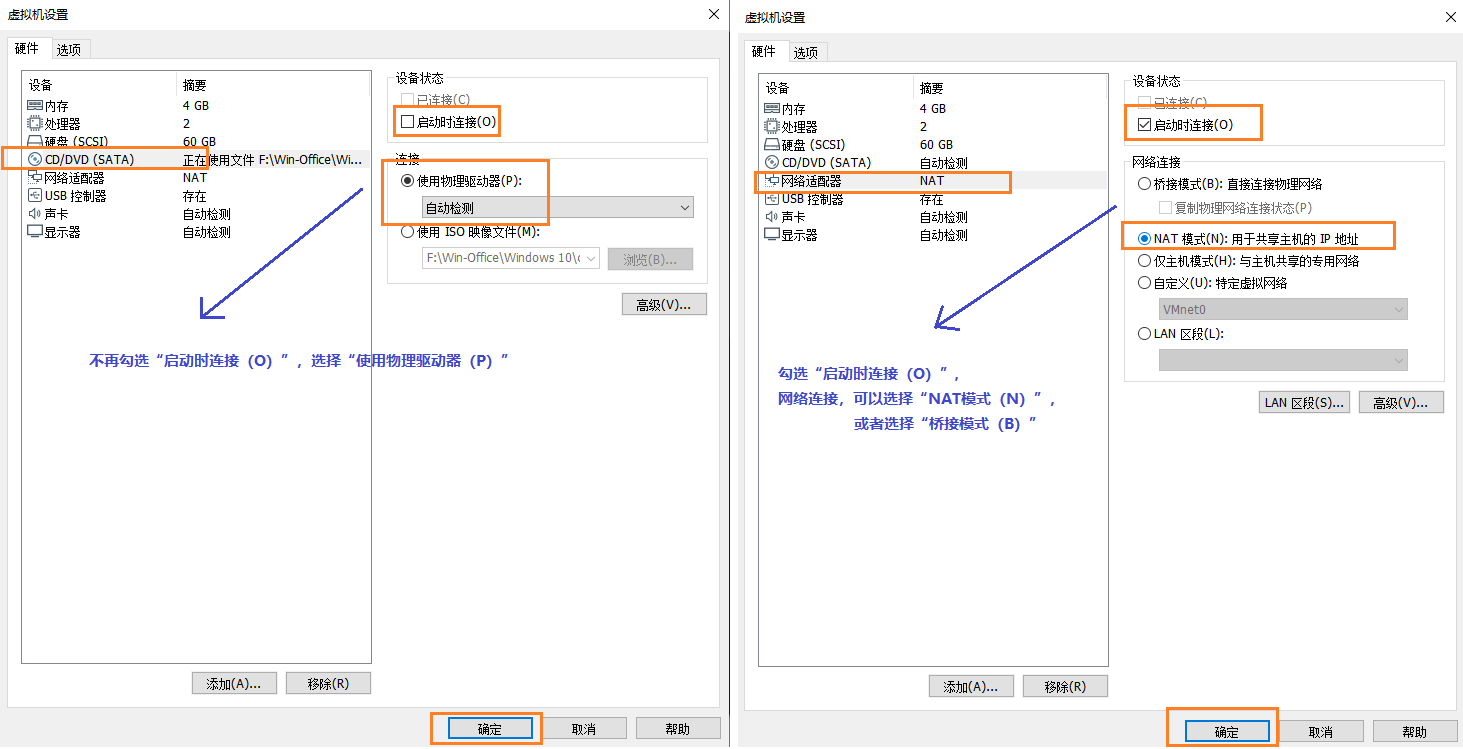Open the 自动检测 physical drive dropdown
Image resolution: width=1463 pixels, height=749 pixels.
pos(557,208)
